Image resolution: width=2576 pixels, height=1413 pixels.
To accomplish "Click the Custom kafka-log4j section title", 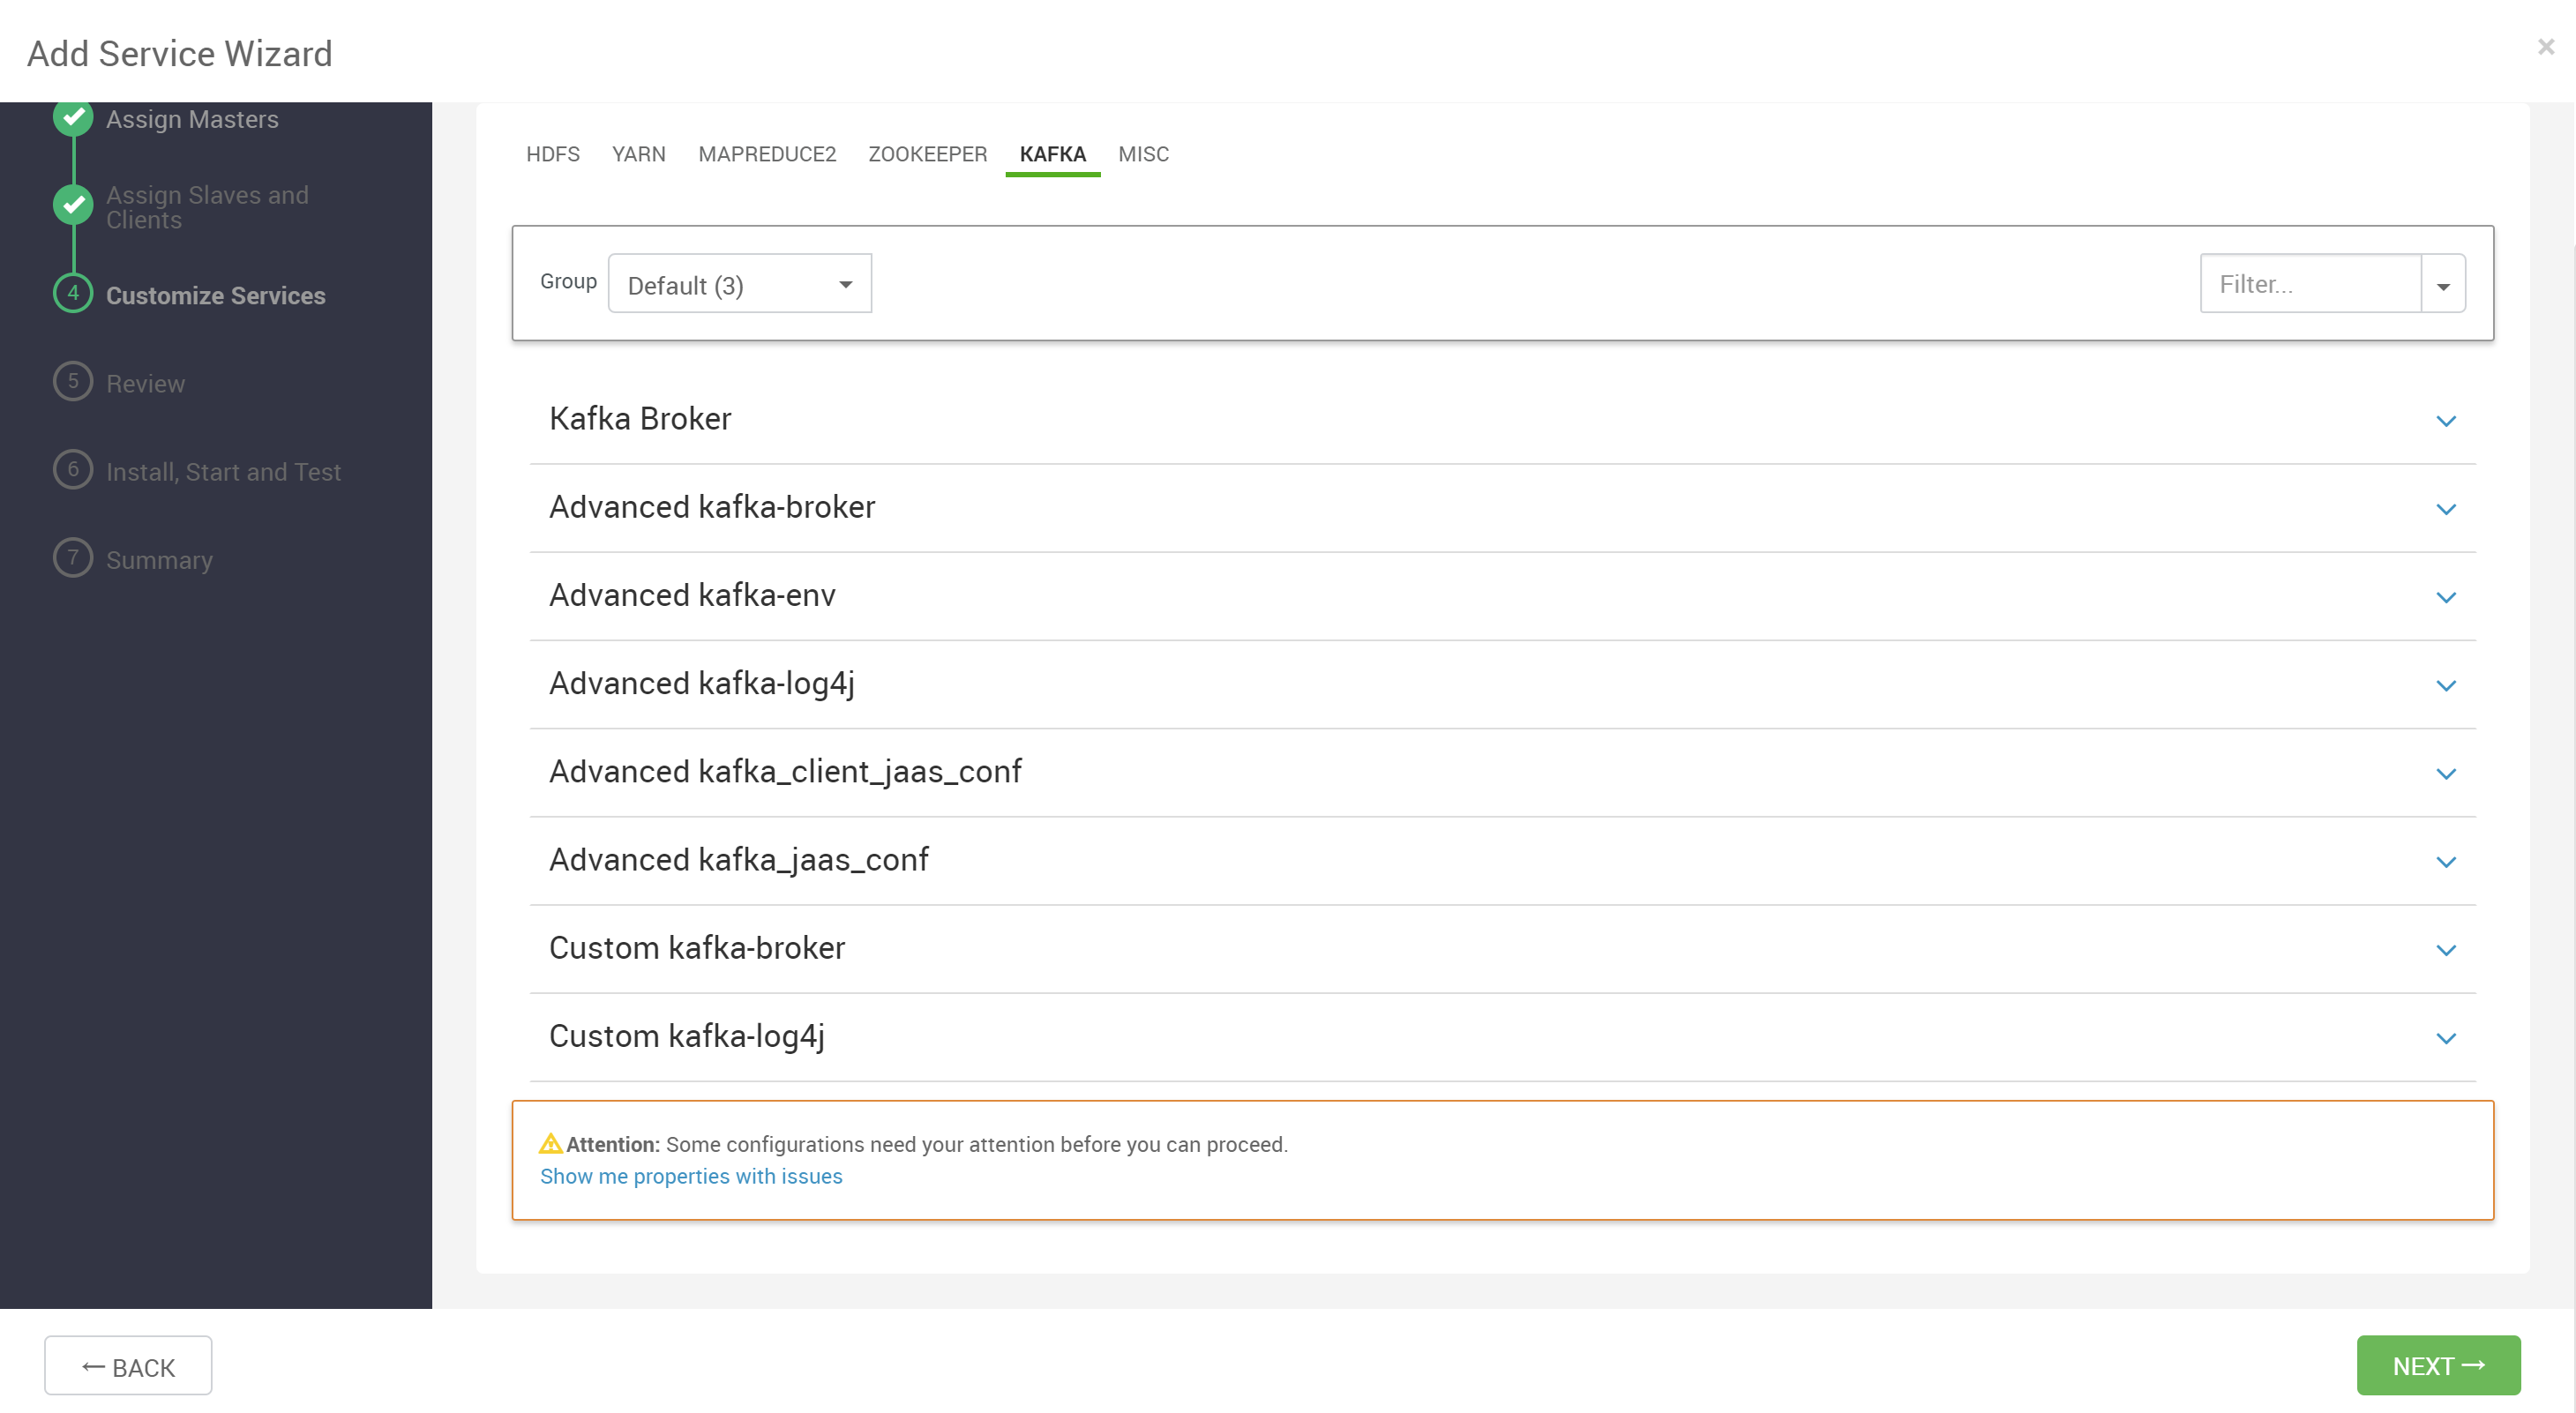I will tap(687, 1036).
